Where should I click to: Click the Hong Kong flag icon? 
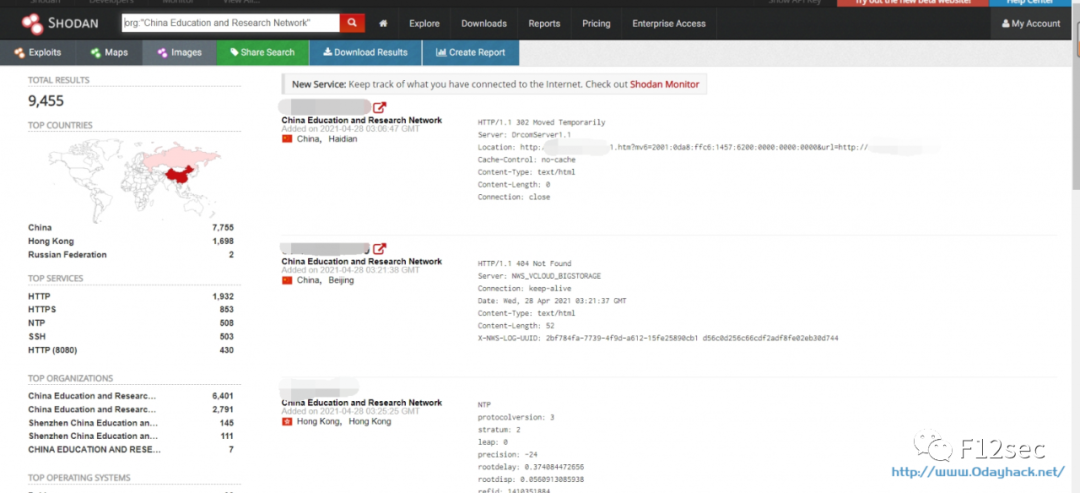(x=287, y=421)
